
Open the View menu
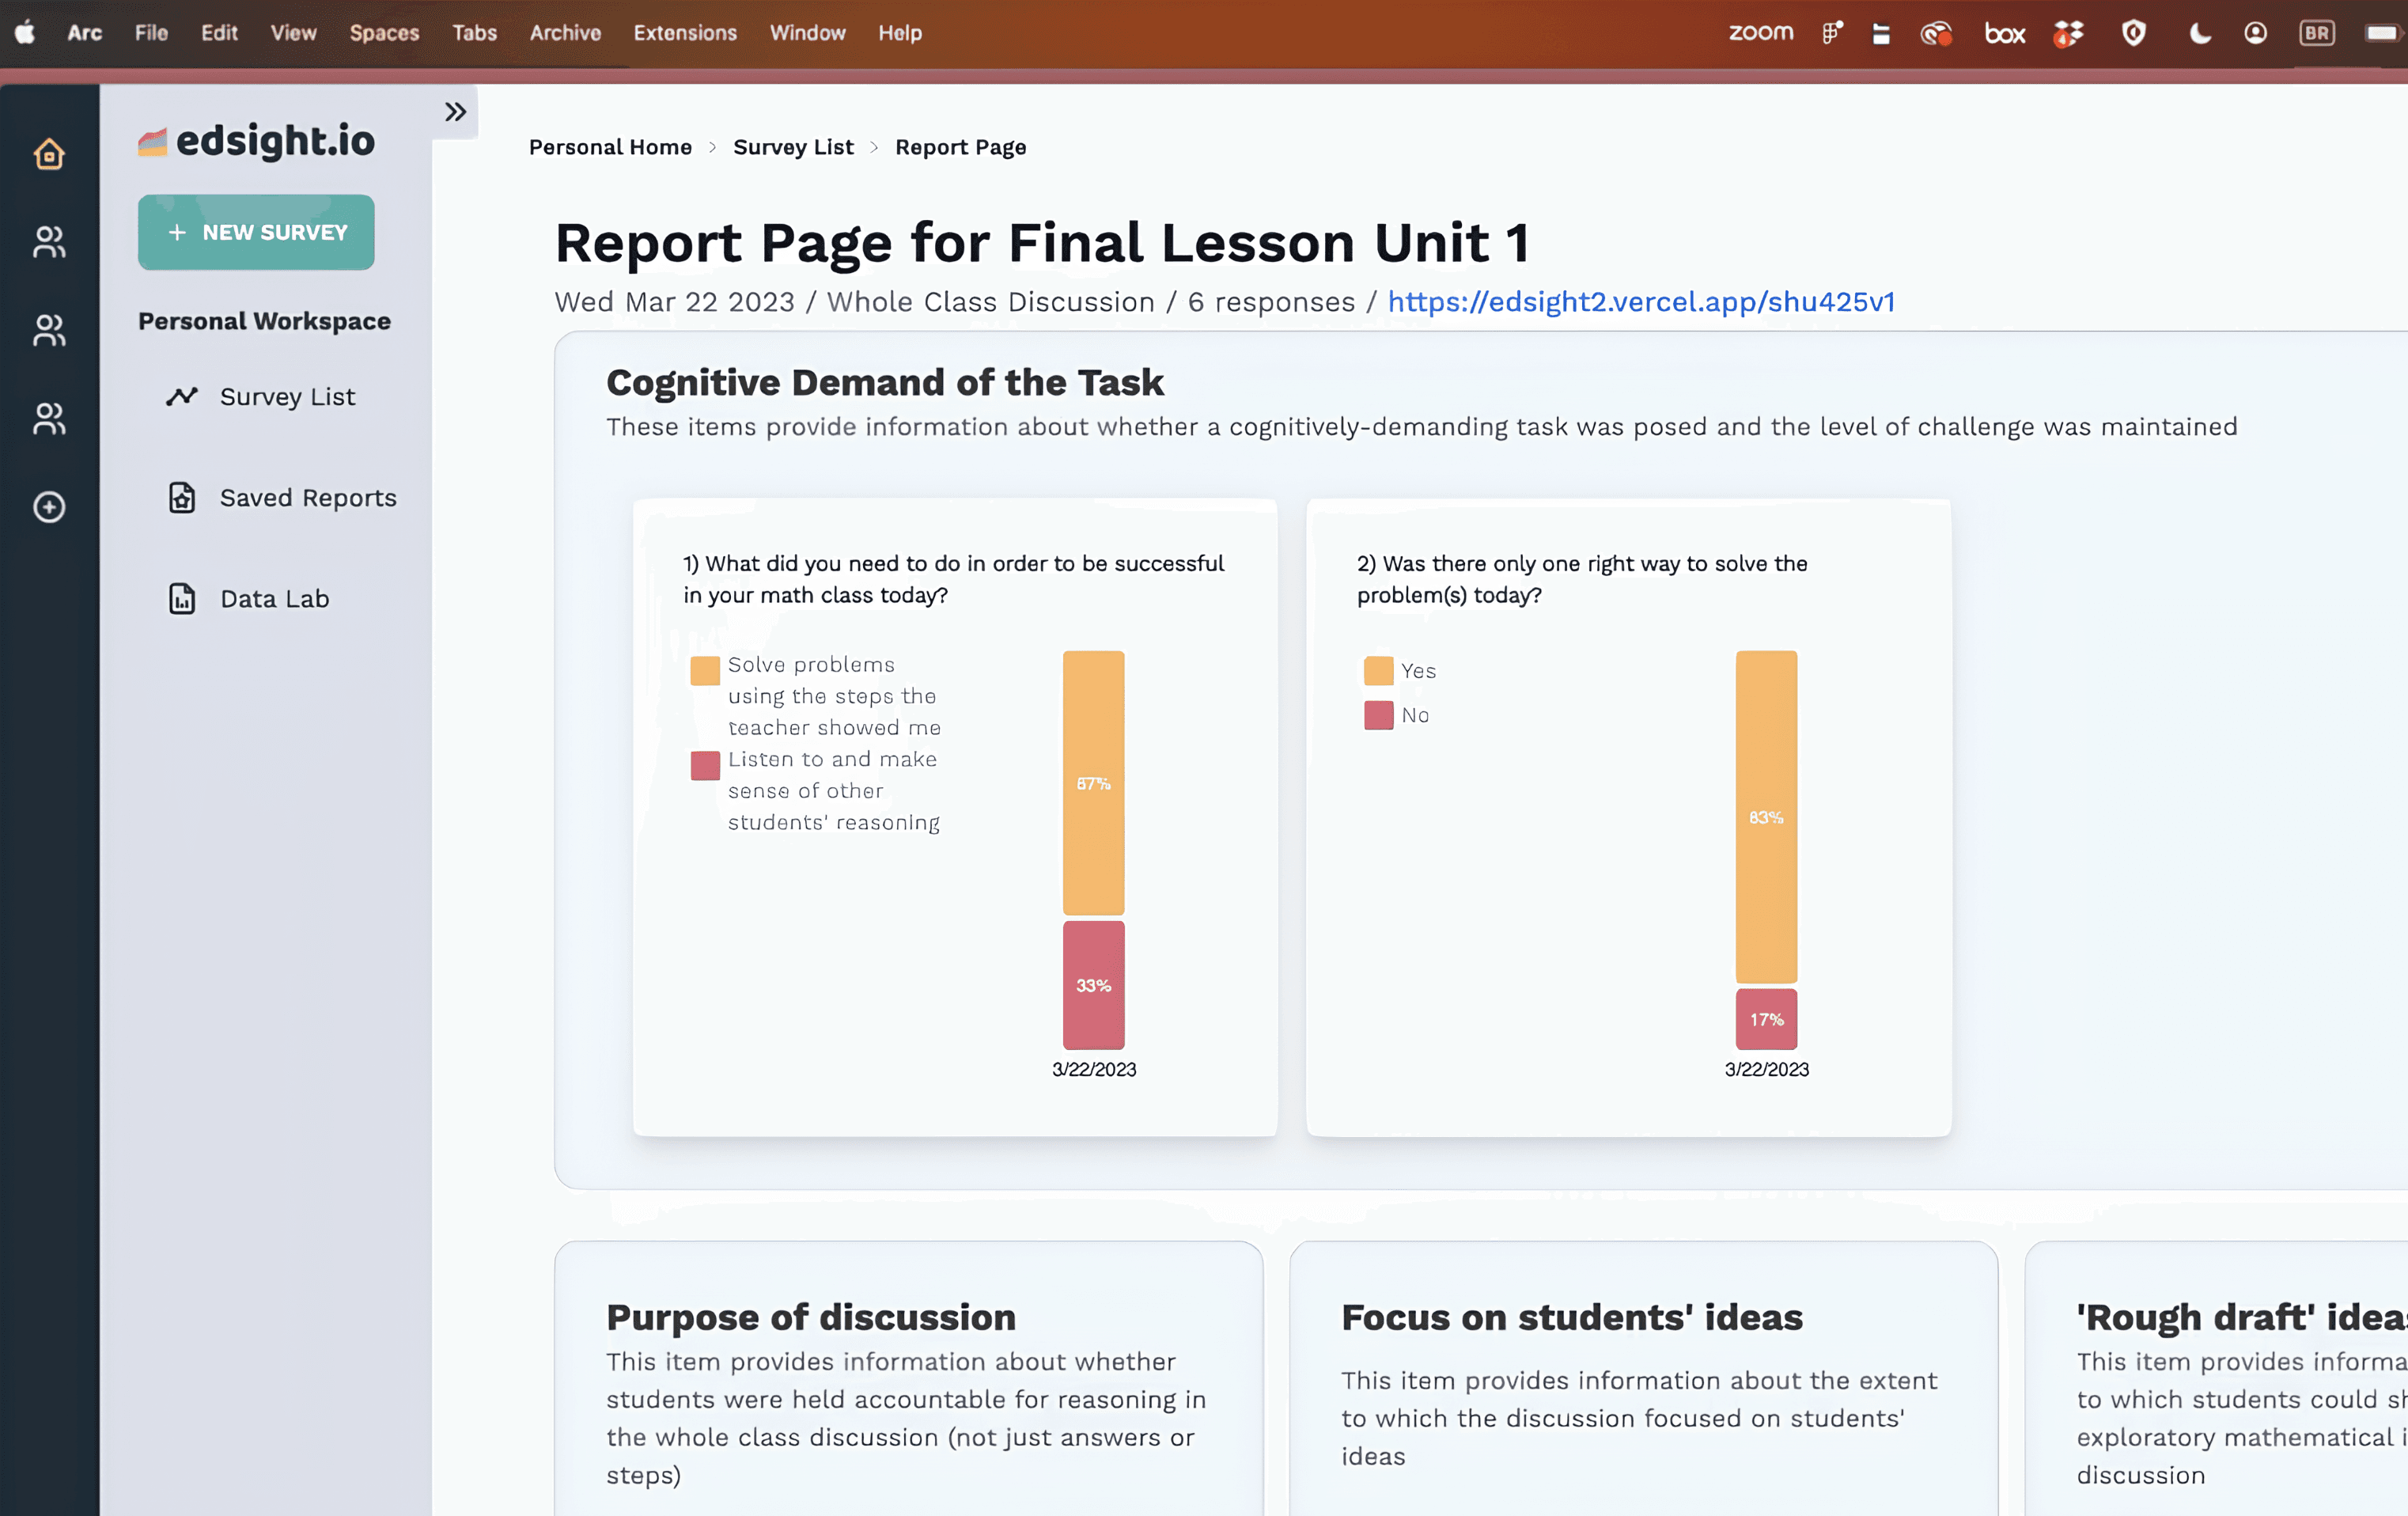[x=293, y=33]
